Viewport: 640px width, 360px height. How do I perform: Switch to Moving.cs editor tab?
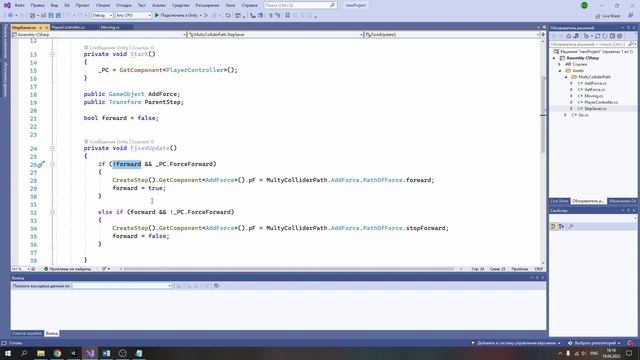coord(110,27)
